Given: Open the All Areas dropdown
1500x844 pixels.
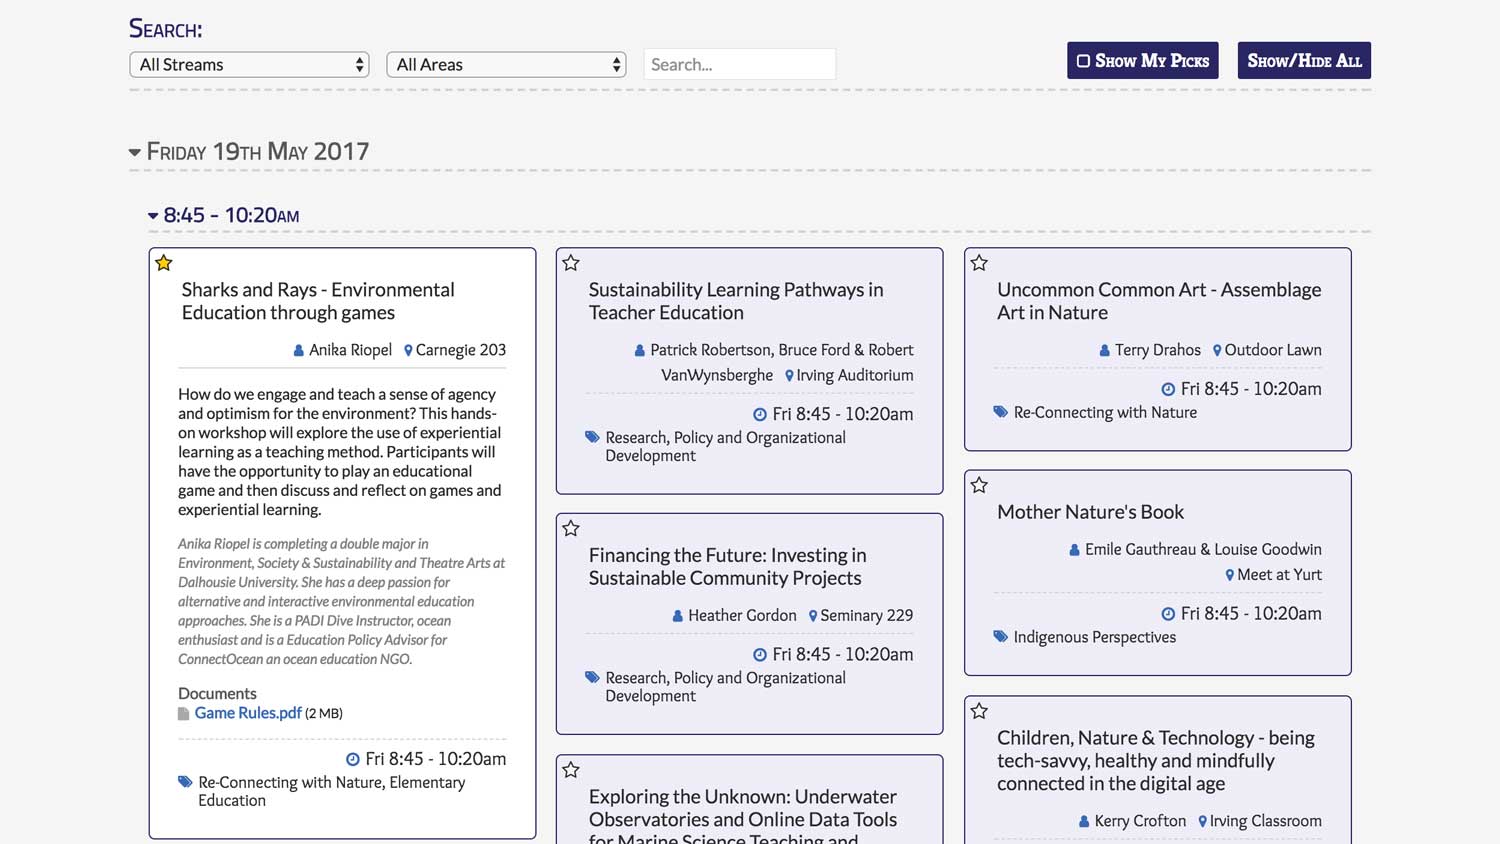Looking at the screenshot, I should click(x=506, y=65).
